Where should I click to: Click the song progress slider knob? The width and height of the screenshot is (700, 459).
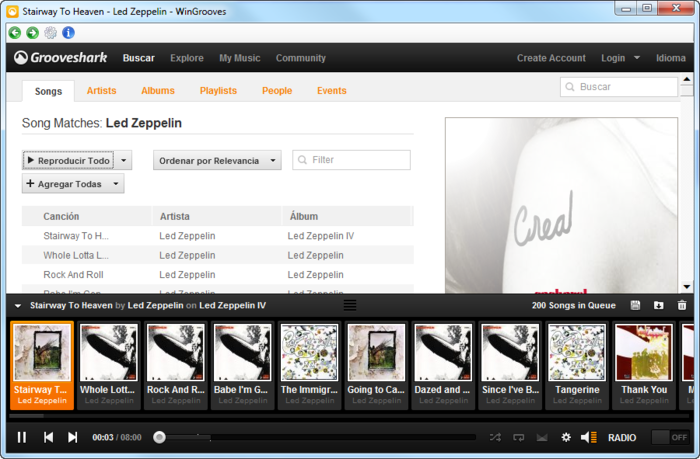point(159,437)
